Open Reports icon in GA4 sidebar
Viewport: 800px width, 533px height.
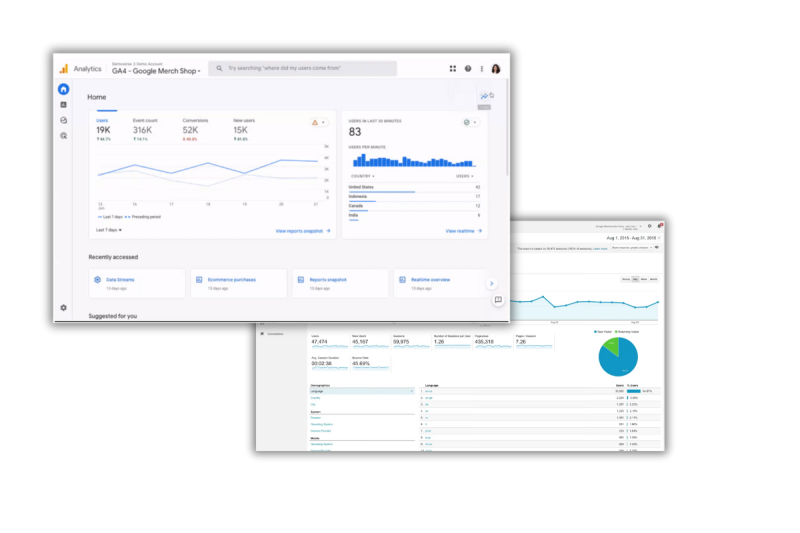pos(63,105)
